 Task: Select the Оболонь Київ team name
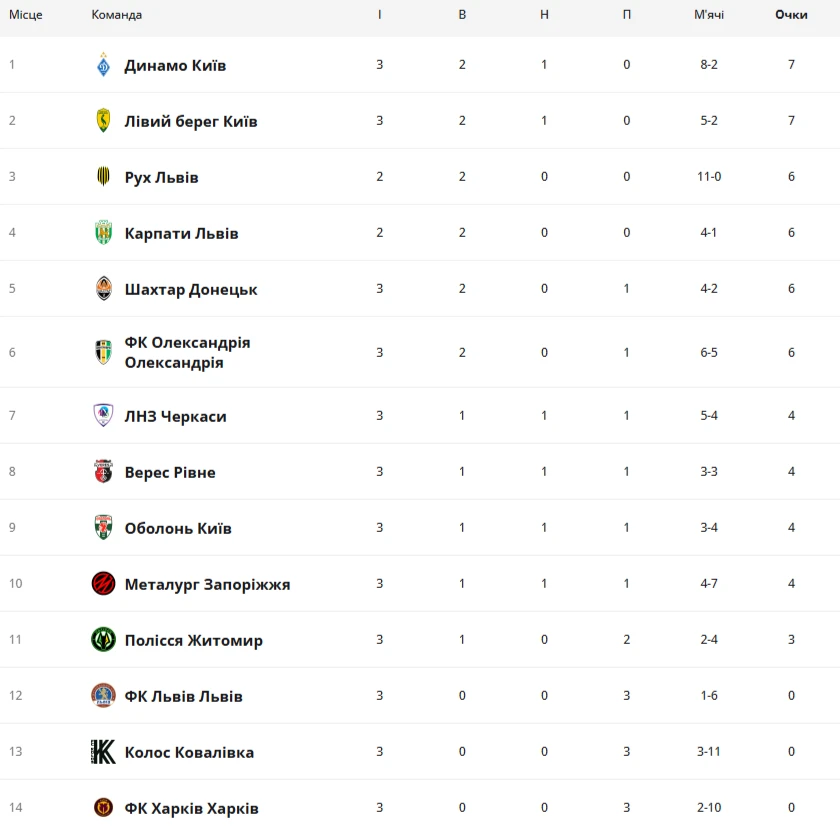pyautogui.click(x=178, y=528)
